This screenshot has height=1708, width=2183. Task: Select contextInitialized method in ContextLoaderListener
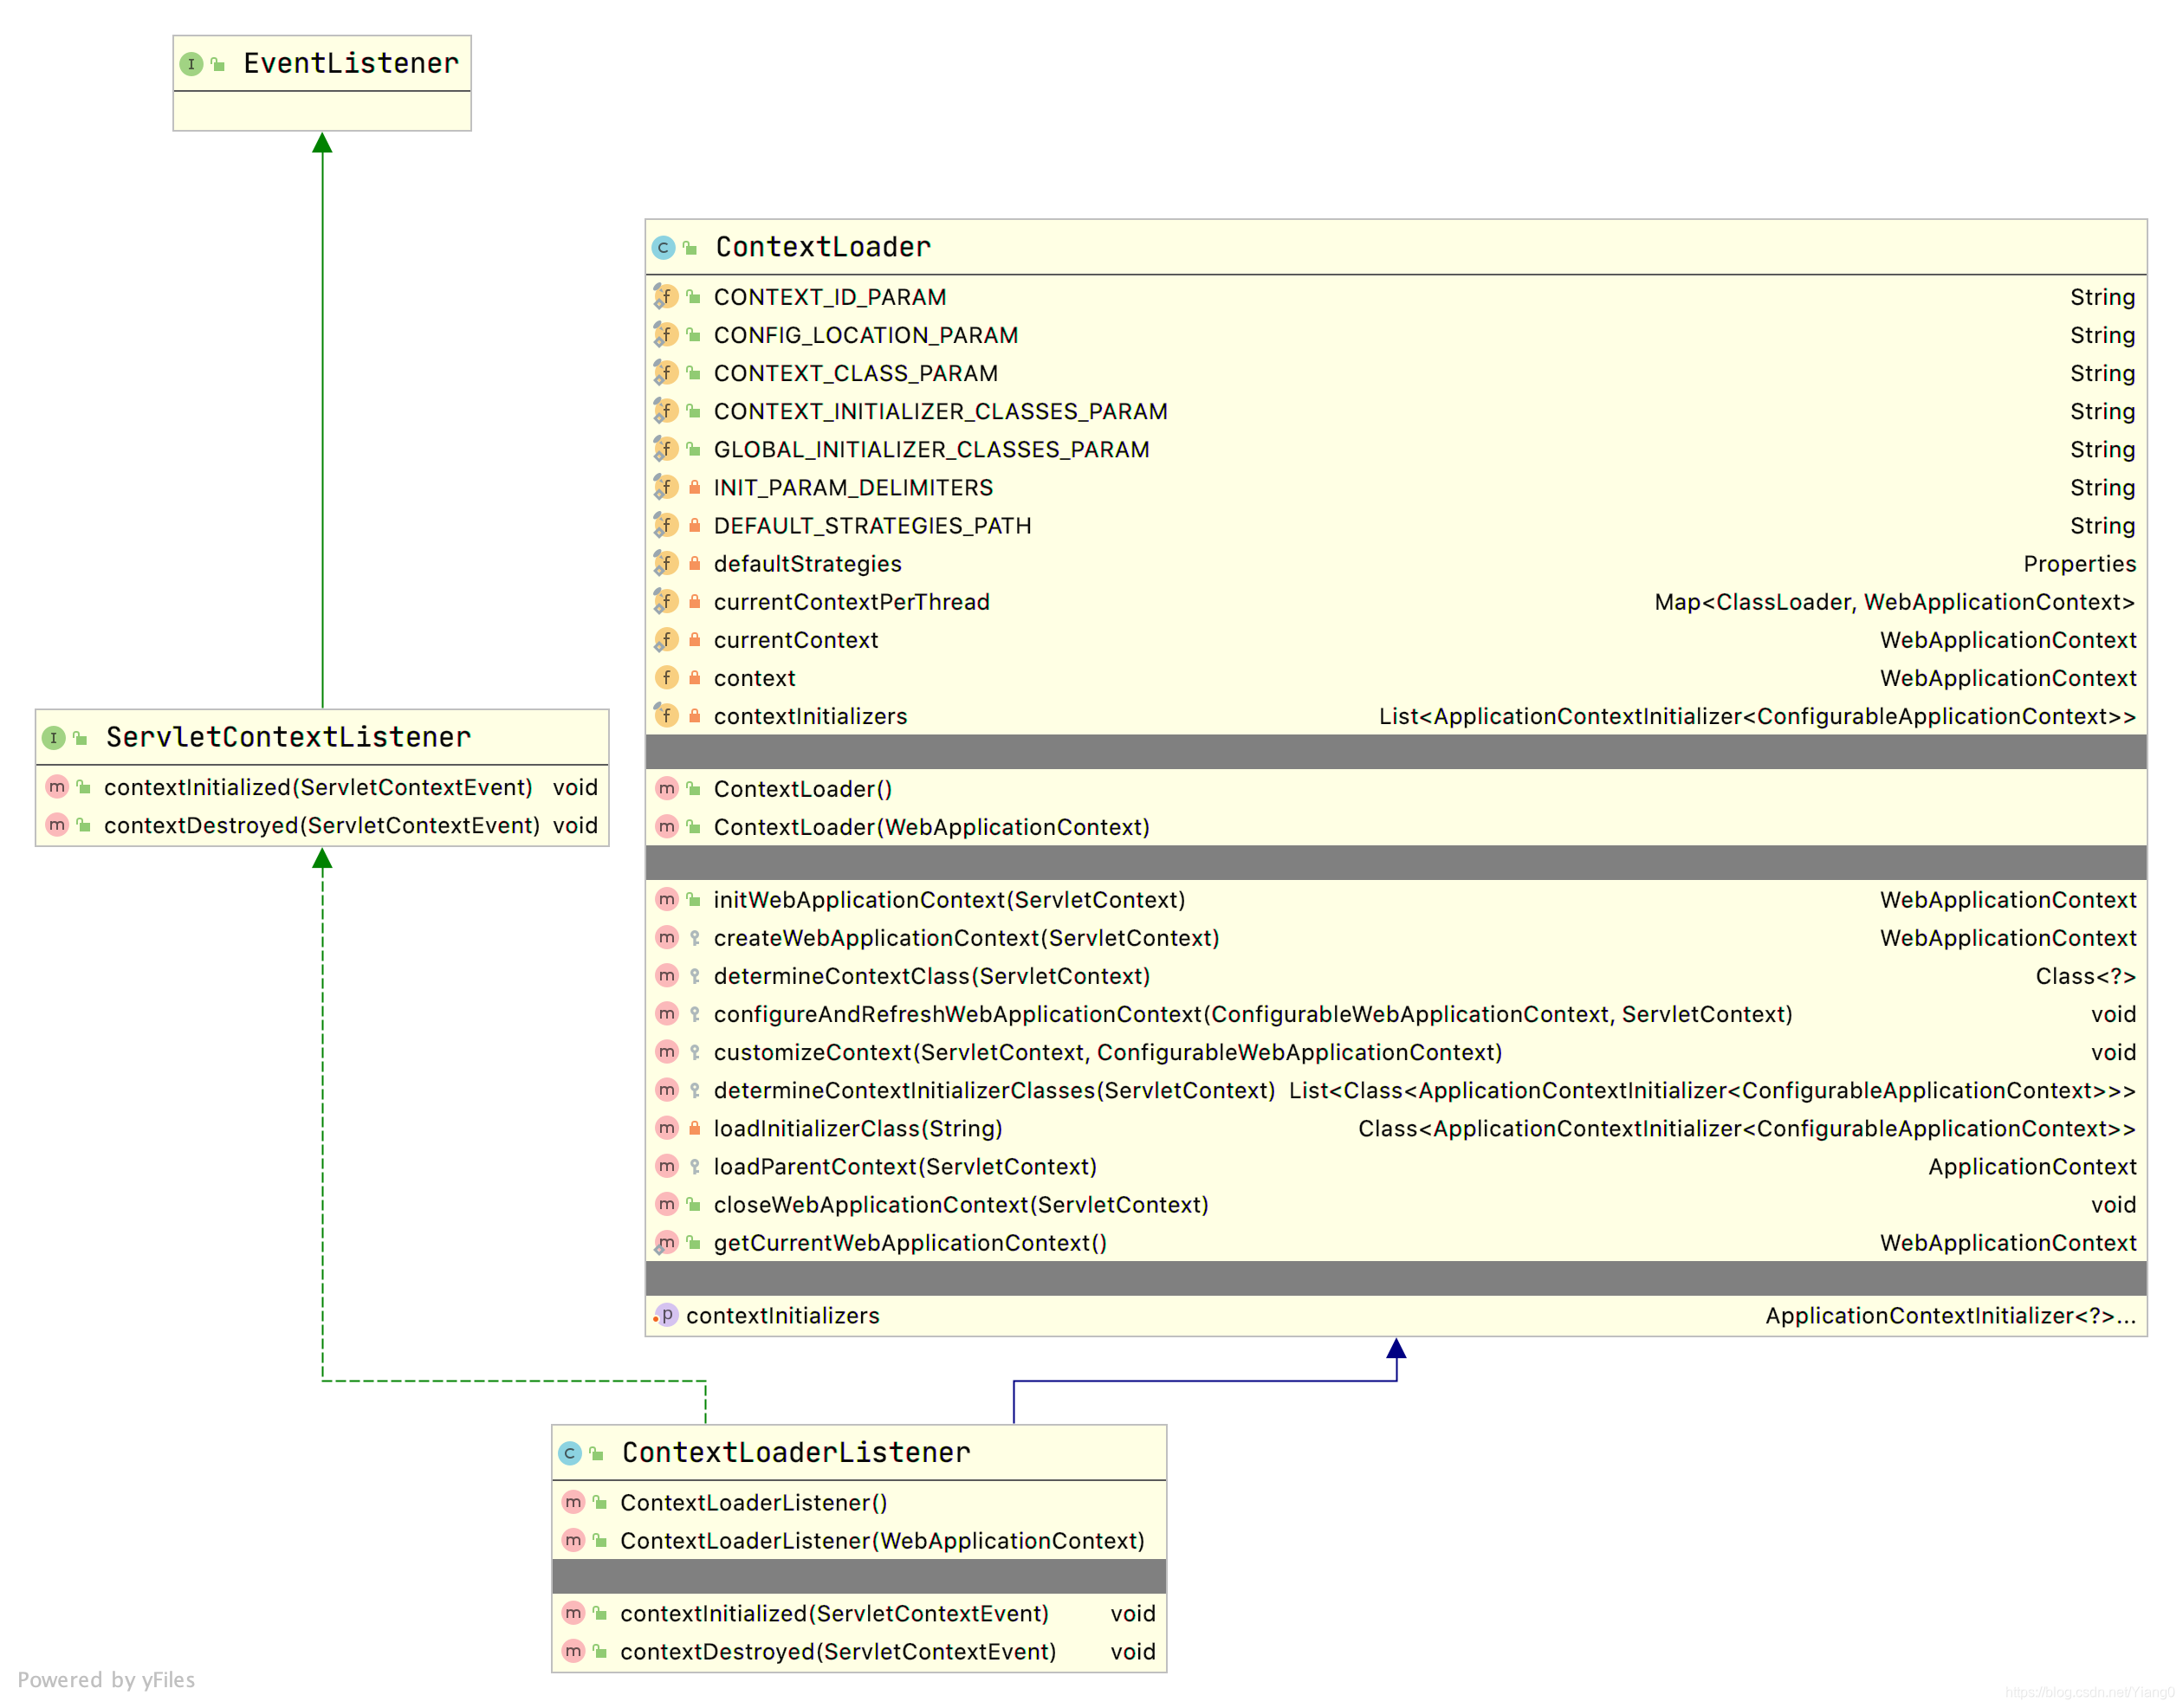(x=834, y=1613)
